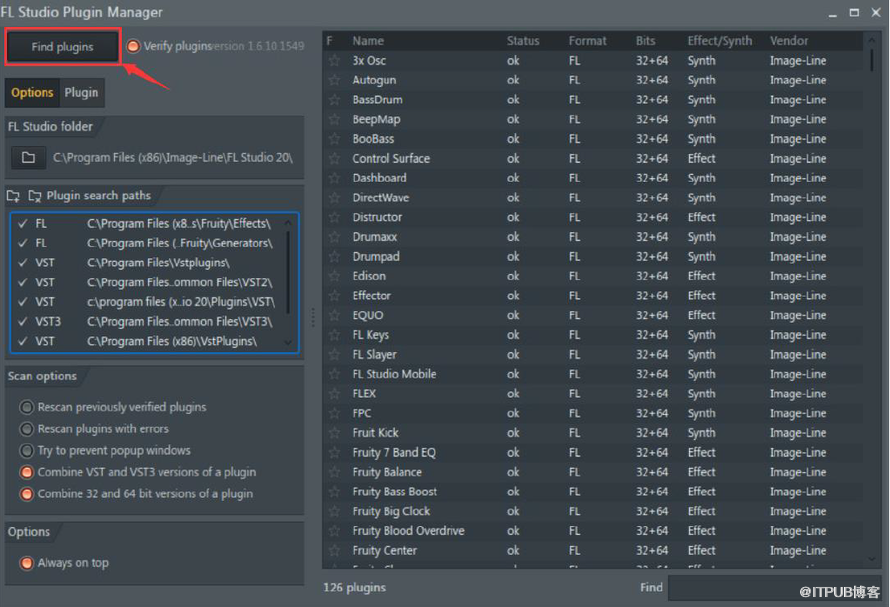Favorite the FL Keys plugin star

(334, 335)
